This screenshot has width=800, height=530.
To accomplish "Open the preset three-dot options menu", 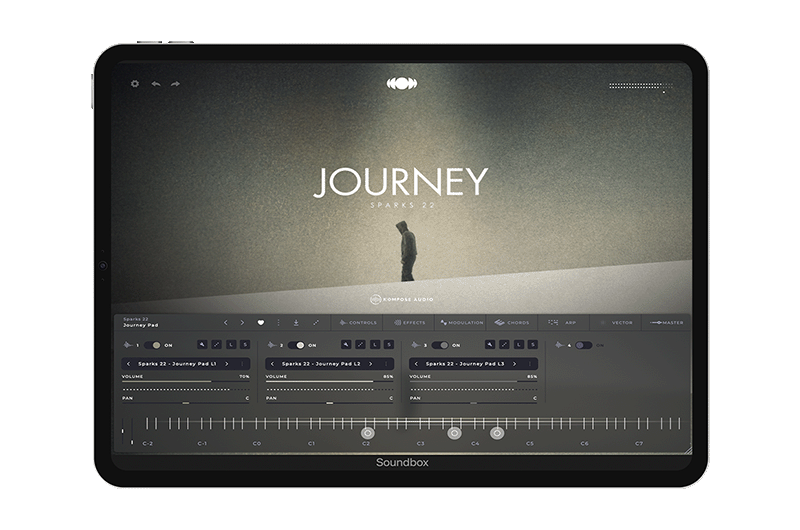I will (x=279, y=322).
